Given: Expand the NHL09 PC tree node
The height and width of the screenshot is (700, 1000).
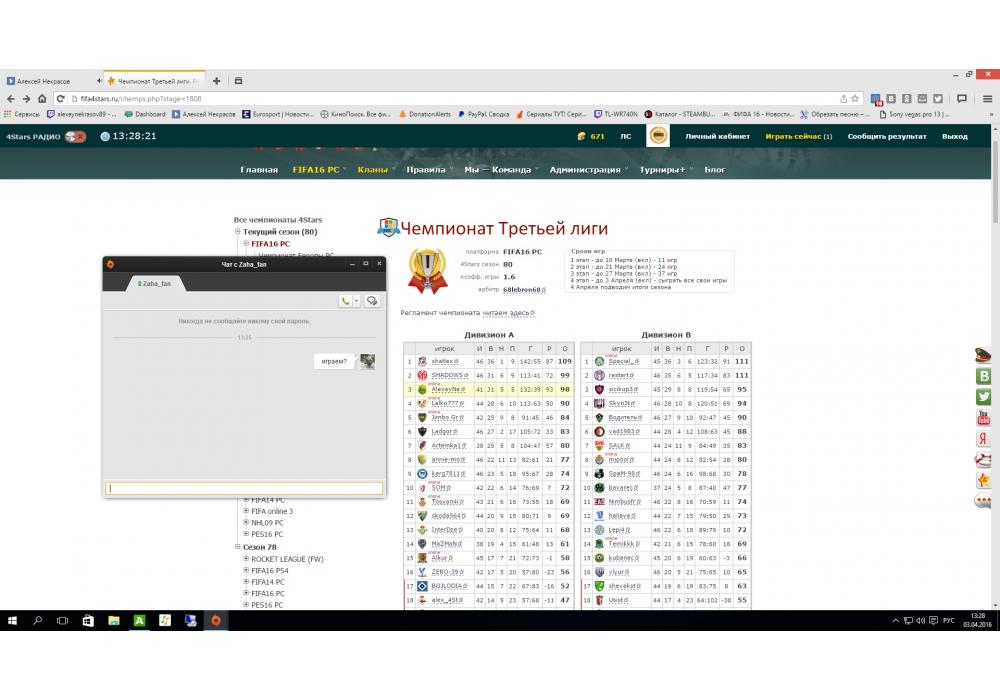Looking at the screenshot, I should (x=246, y=523).
